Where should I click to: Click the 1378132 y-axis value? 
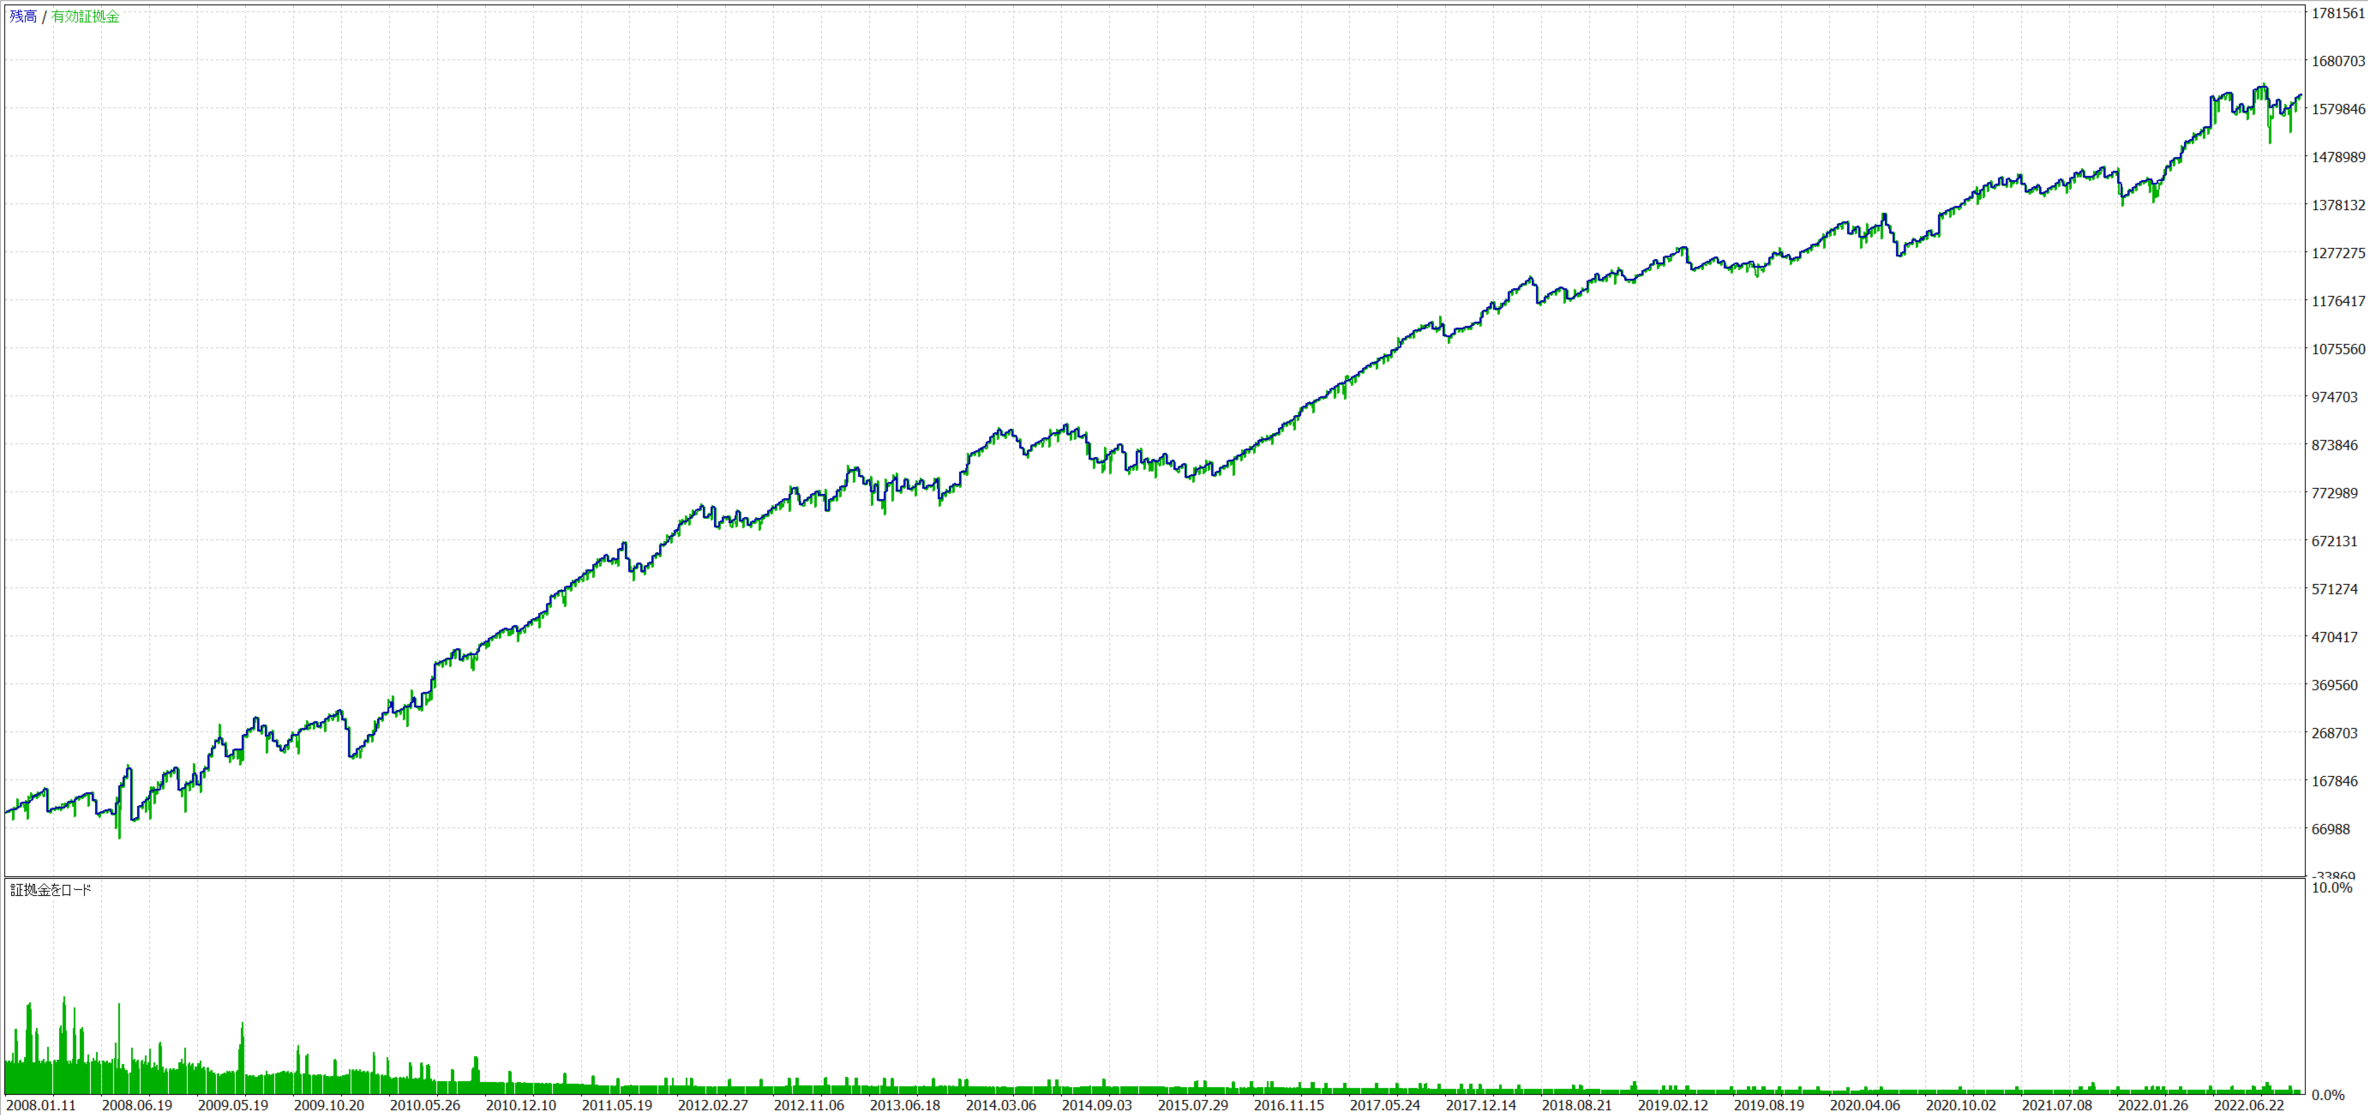tap(2337, 205)
